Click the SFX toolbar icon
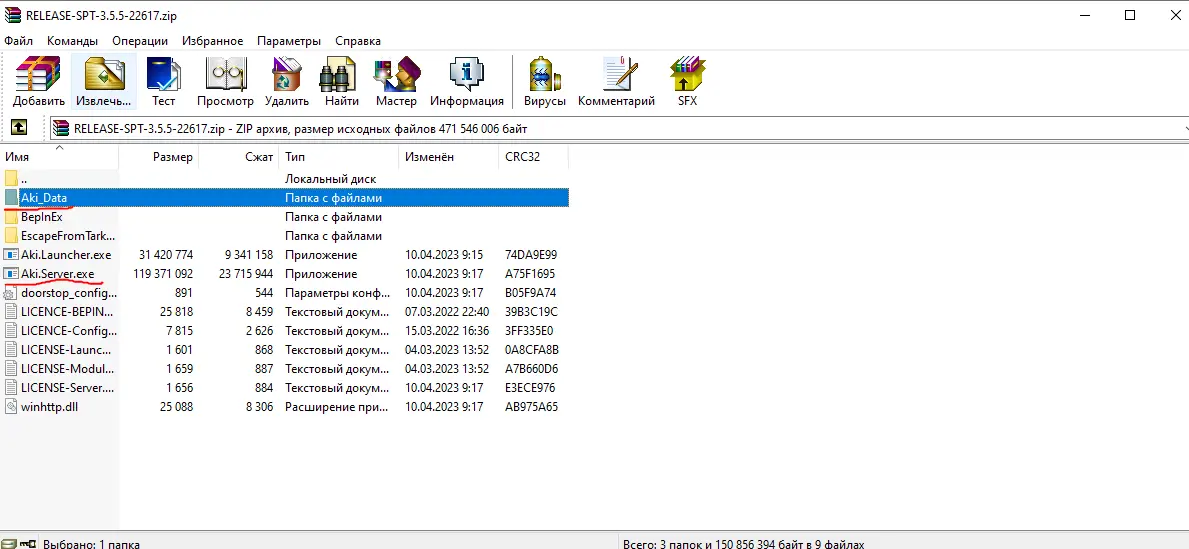 tap(687, 82)
